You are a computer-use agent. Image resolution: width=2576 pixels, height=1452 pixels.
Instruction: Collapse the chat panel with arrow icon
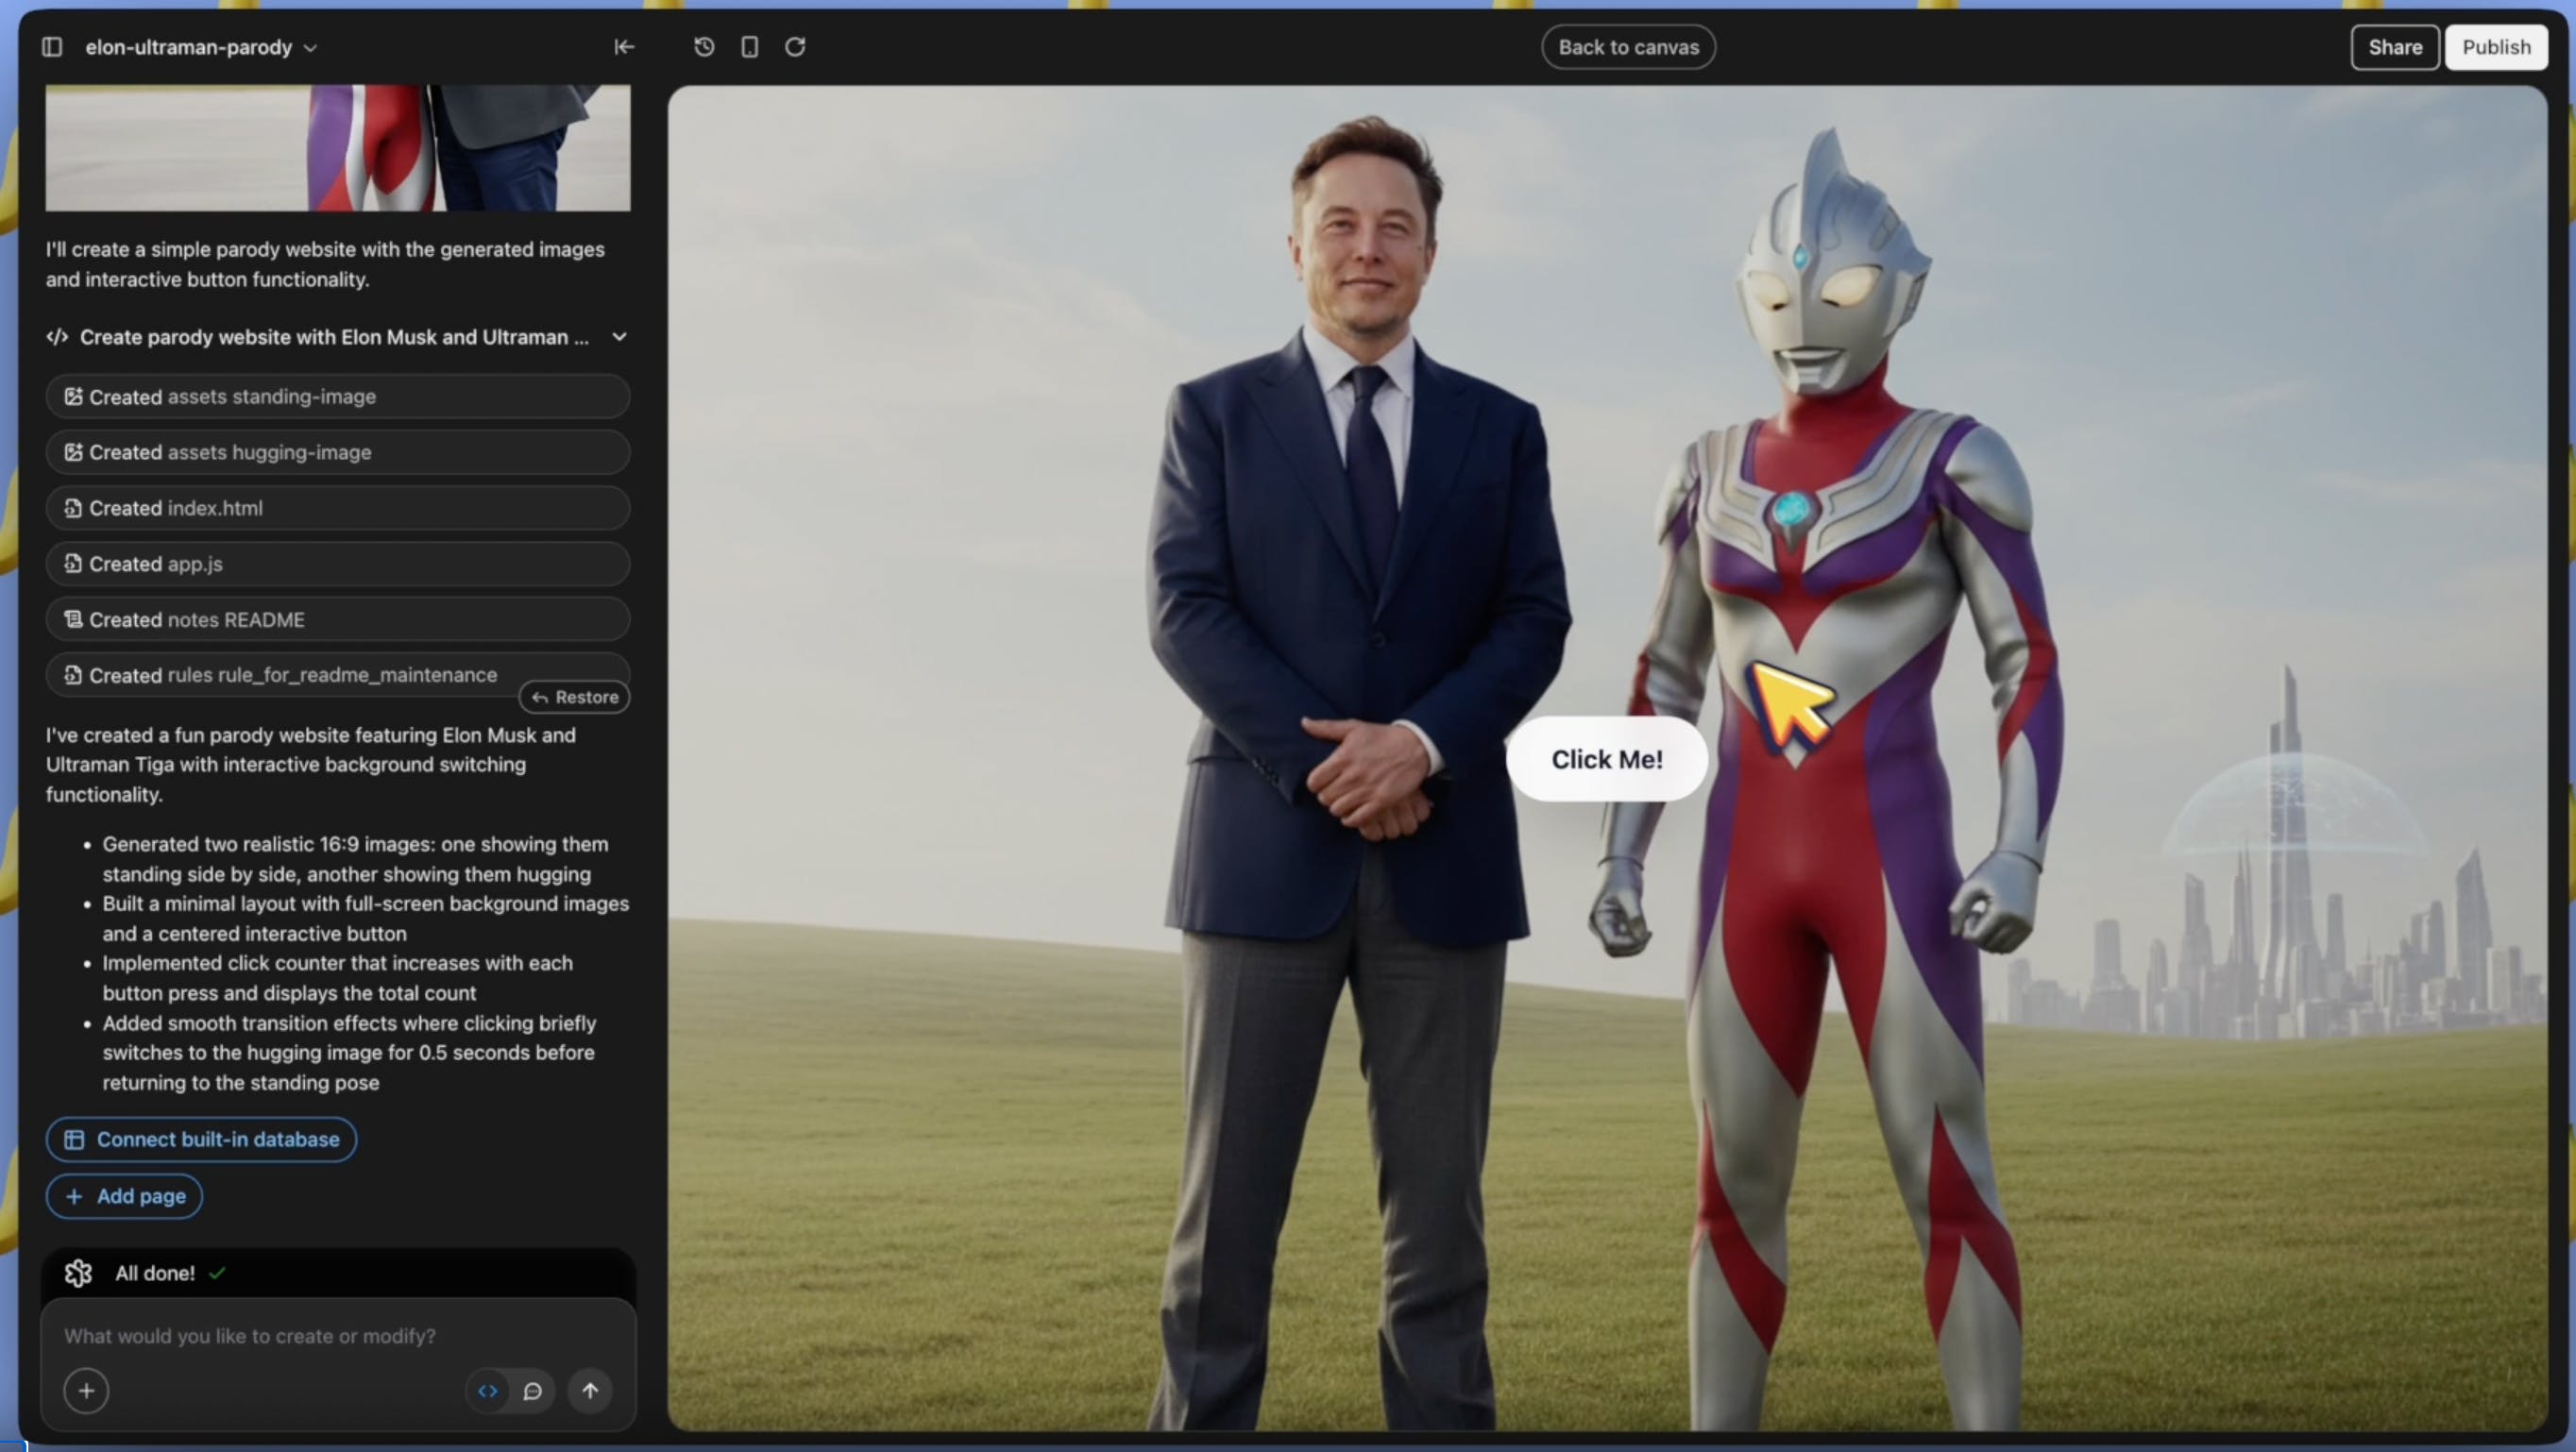click(624, 47)
